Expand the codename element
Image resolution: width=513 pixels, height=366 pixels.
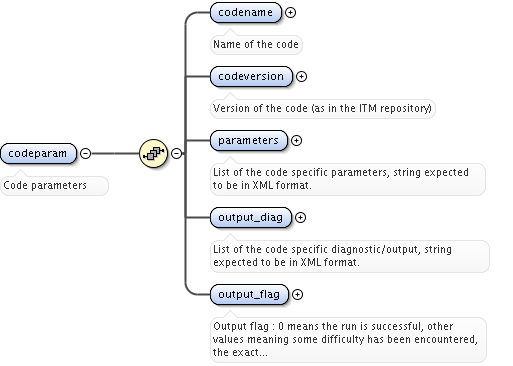pos(291,12)
